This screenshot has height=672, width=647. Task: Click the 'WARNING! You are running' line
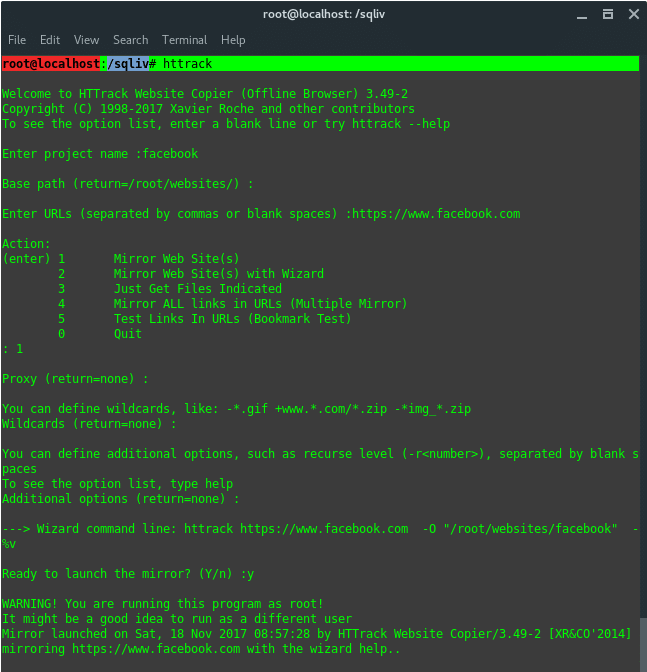(162, 604)
